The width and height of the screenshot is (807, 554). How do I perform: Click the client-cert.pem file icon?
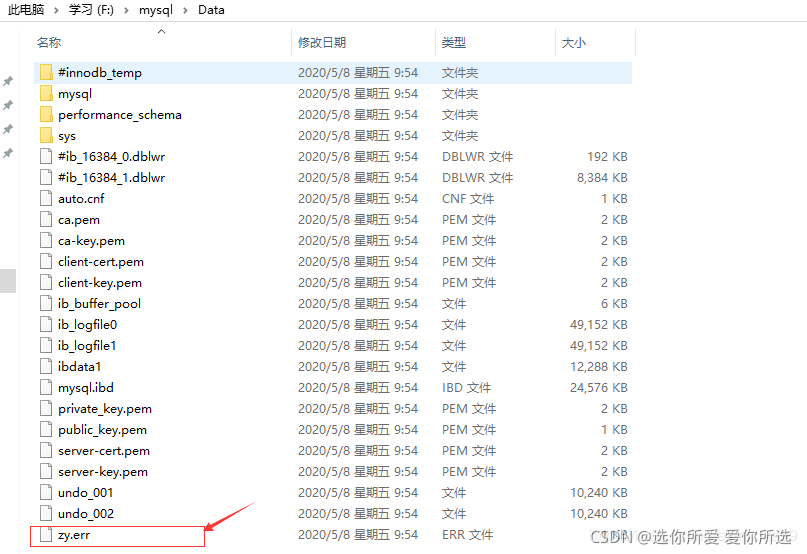click(x=46, y=262)
